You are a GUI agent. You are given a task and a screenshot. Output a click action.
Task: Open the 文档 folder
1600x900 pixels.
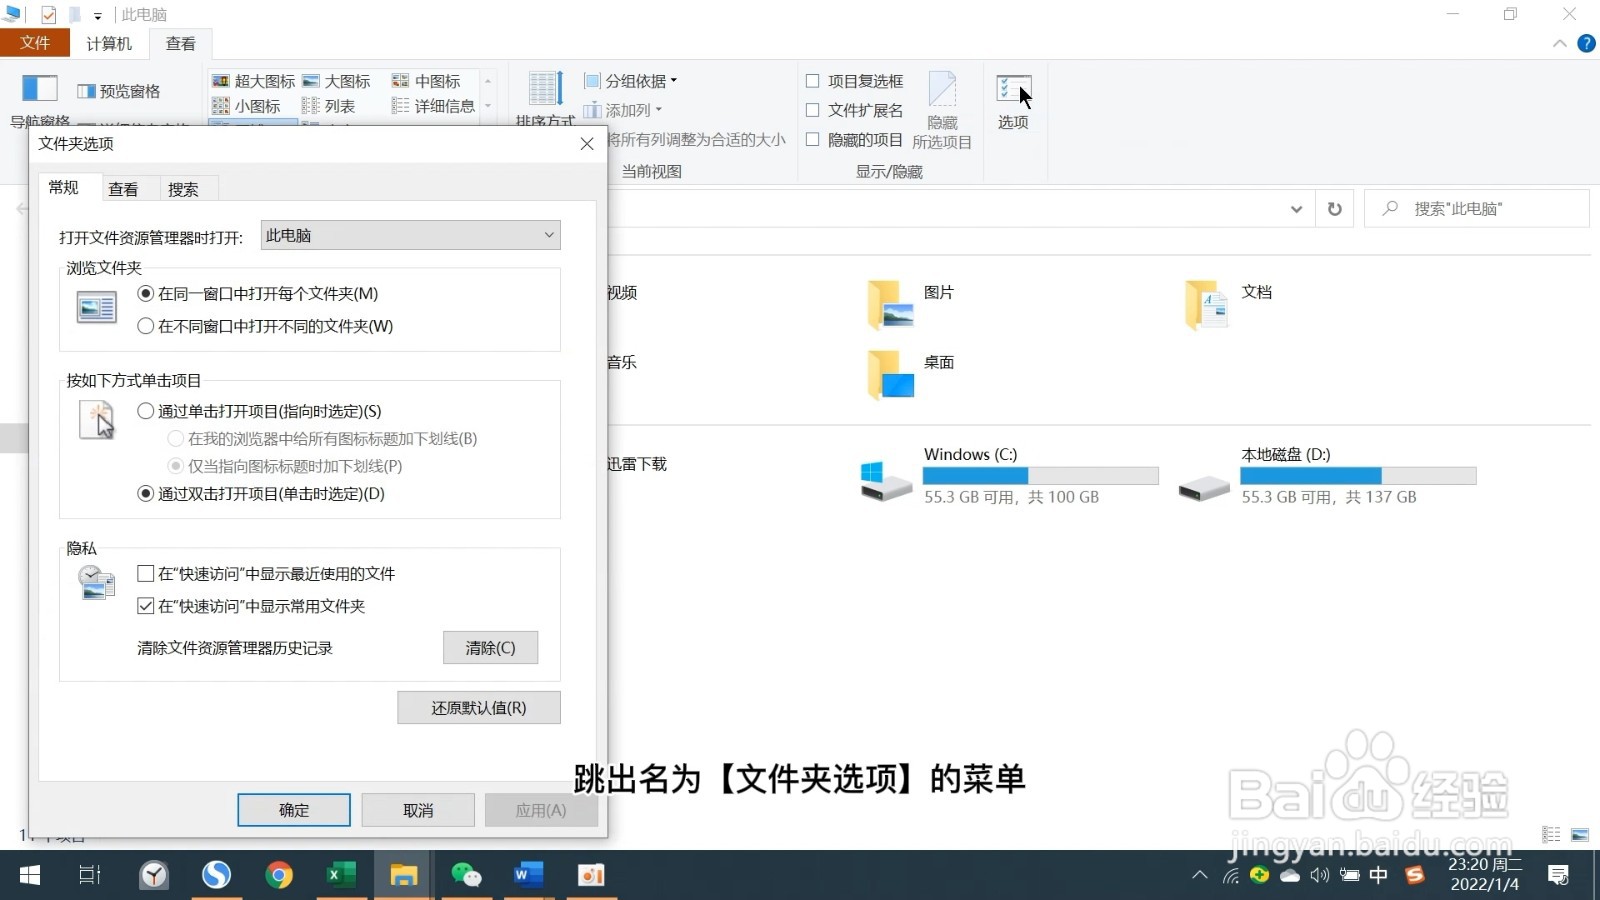1229,304
